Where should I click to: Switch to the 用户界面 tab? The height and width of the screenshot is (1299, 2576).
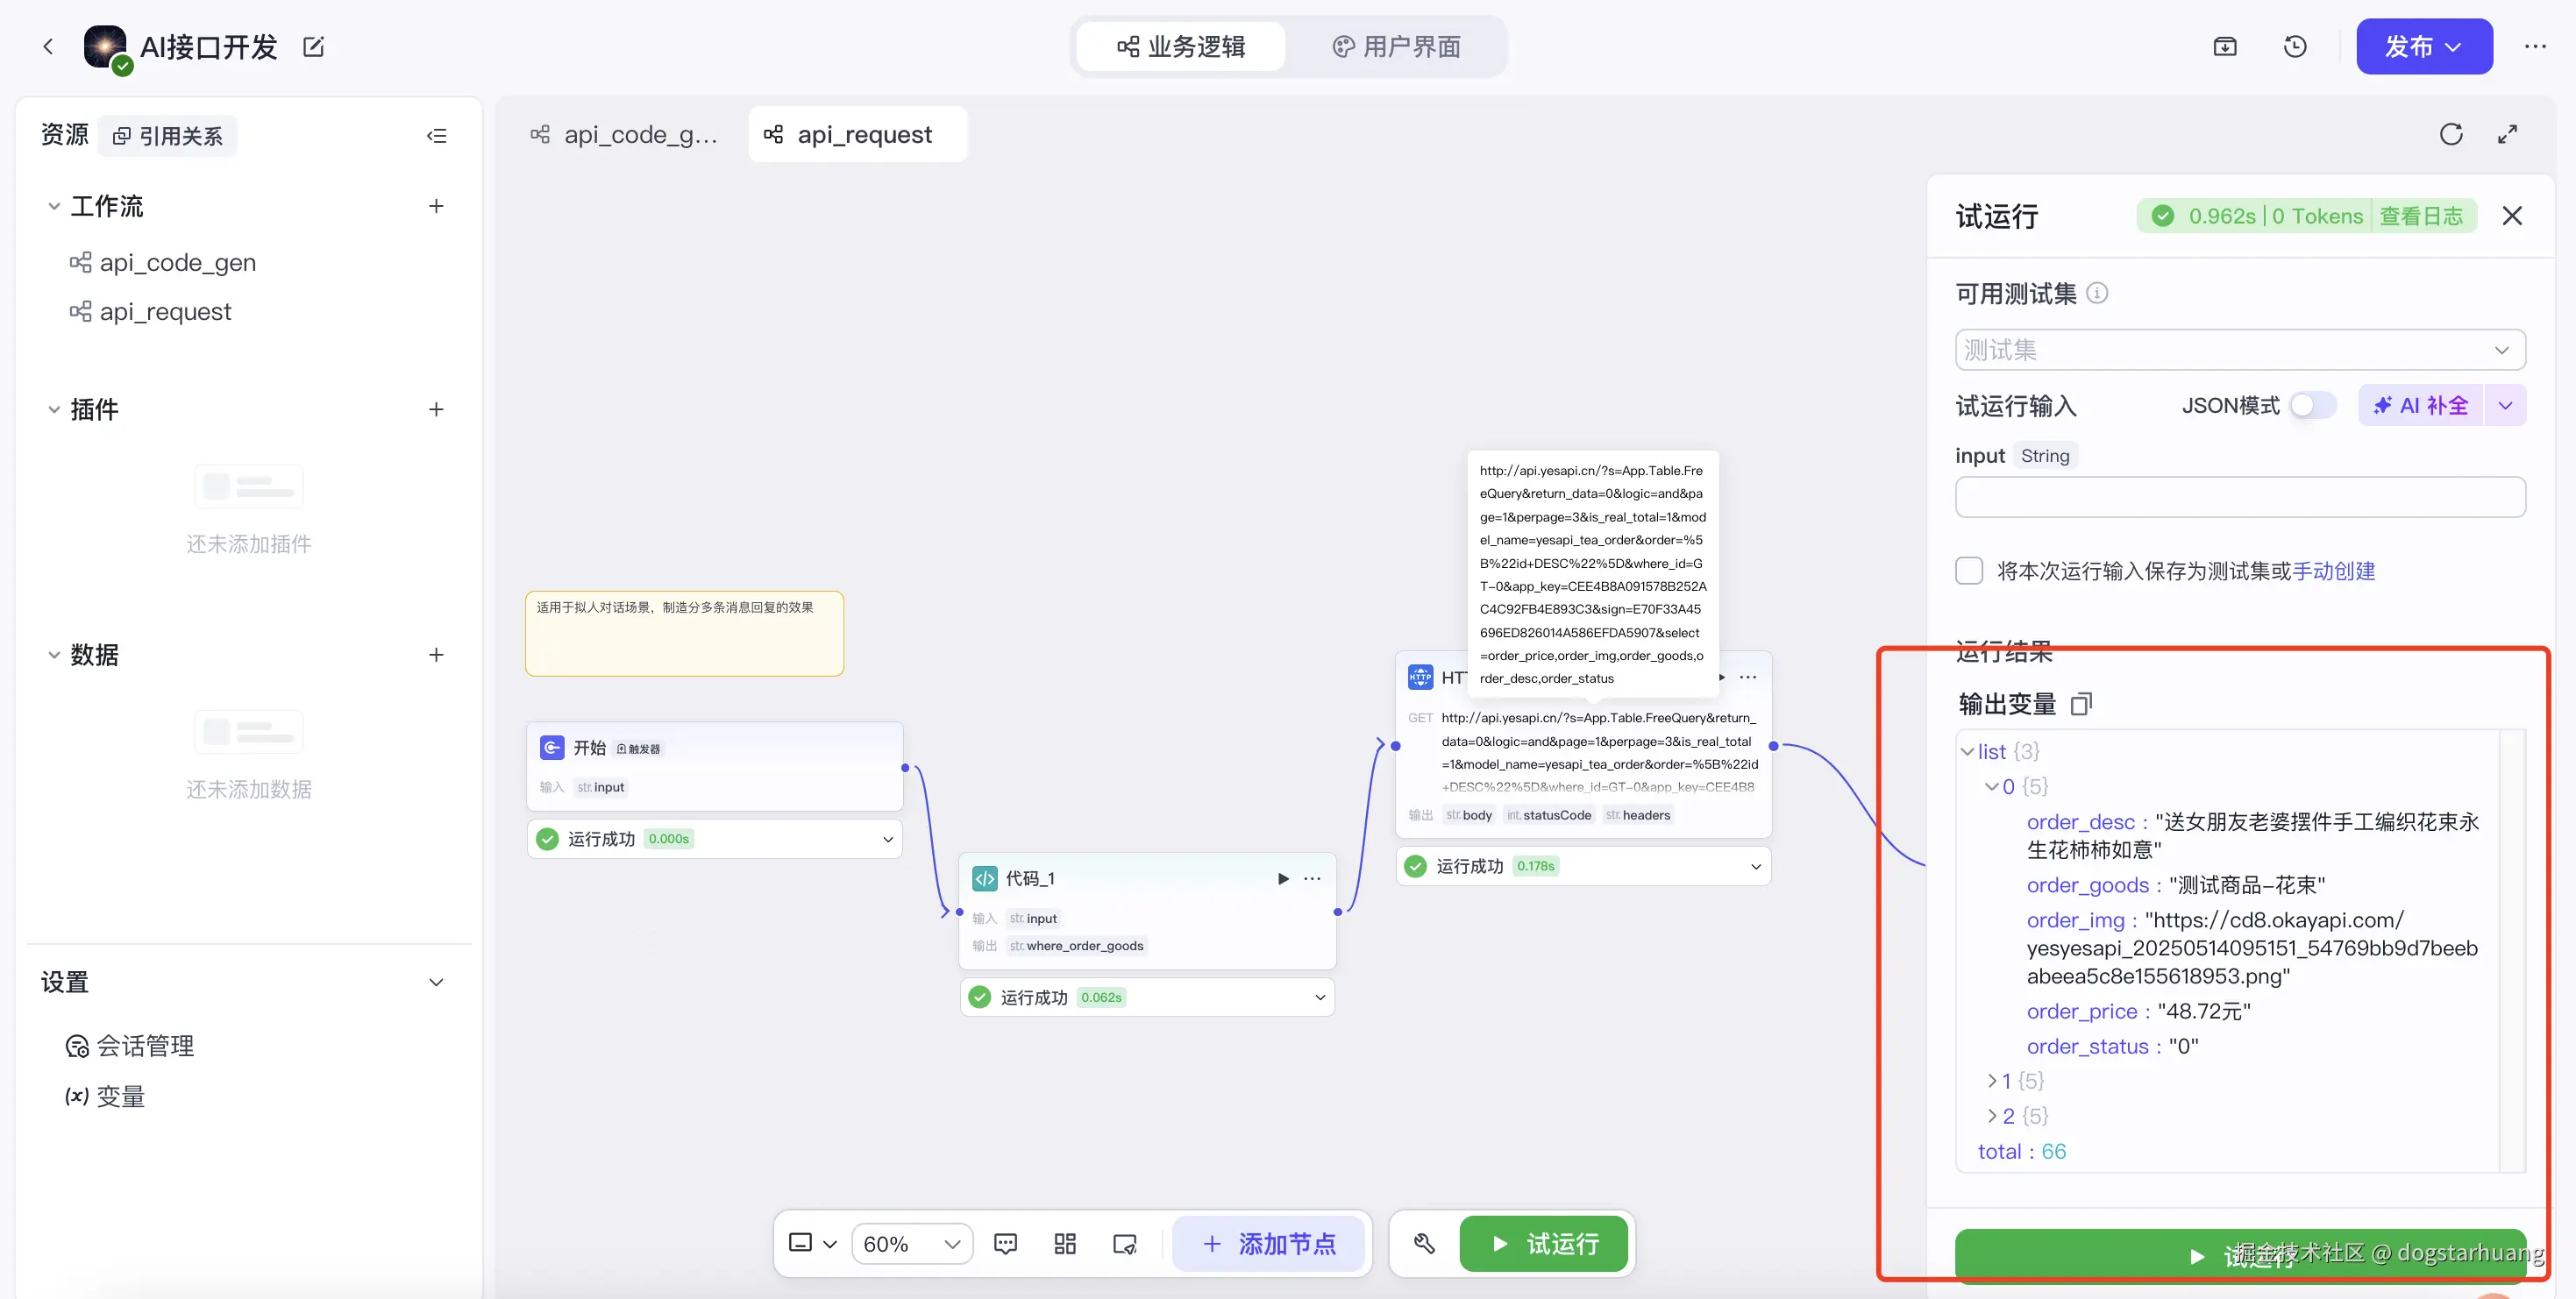1396,47
